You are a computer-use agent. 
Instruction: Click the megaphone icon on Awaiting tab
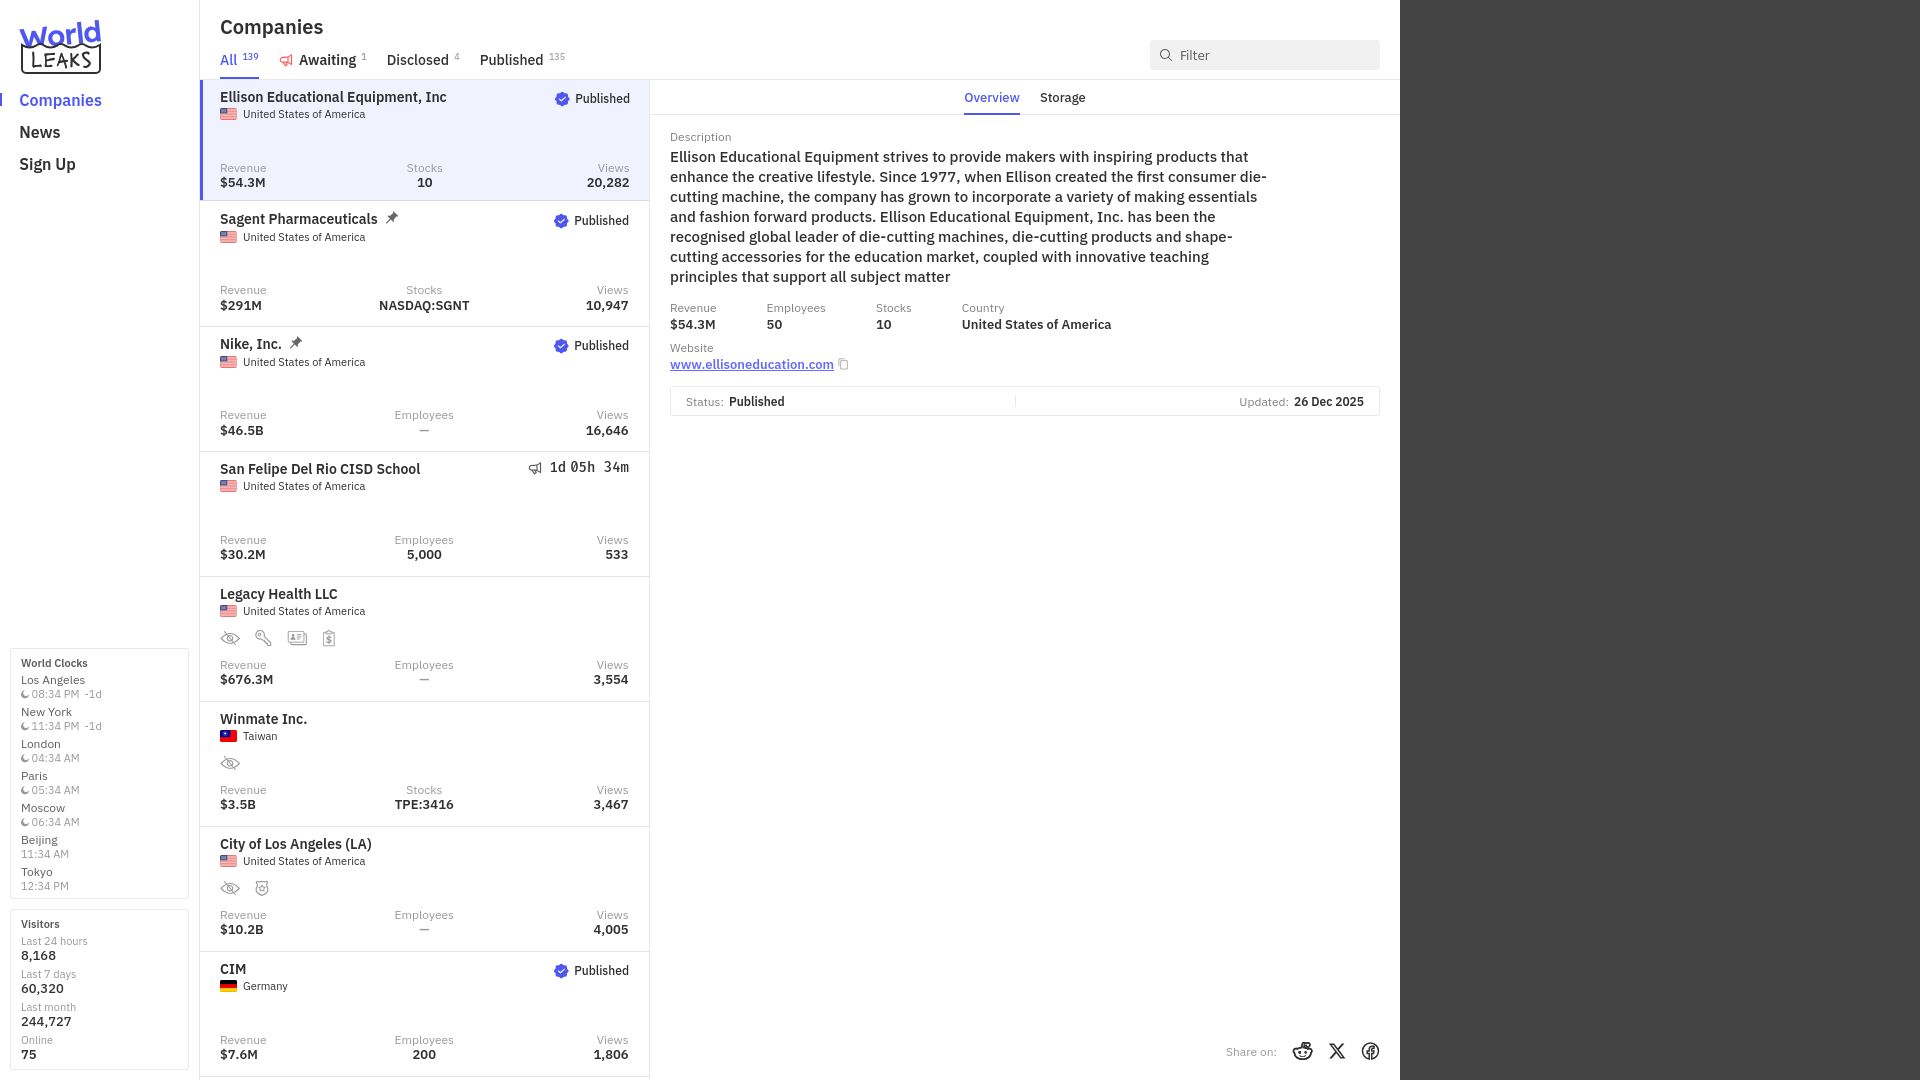(286, 61)
